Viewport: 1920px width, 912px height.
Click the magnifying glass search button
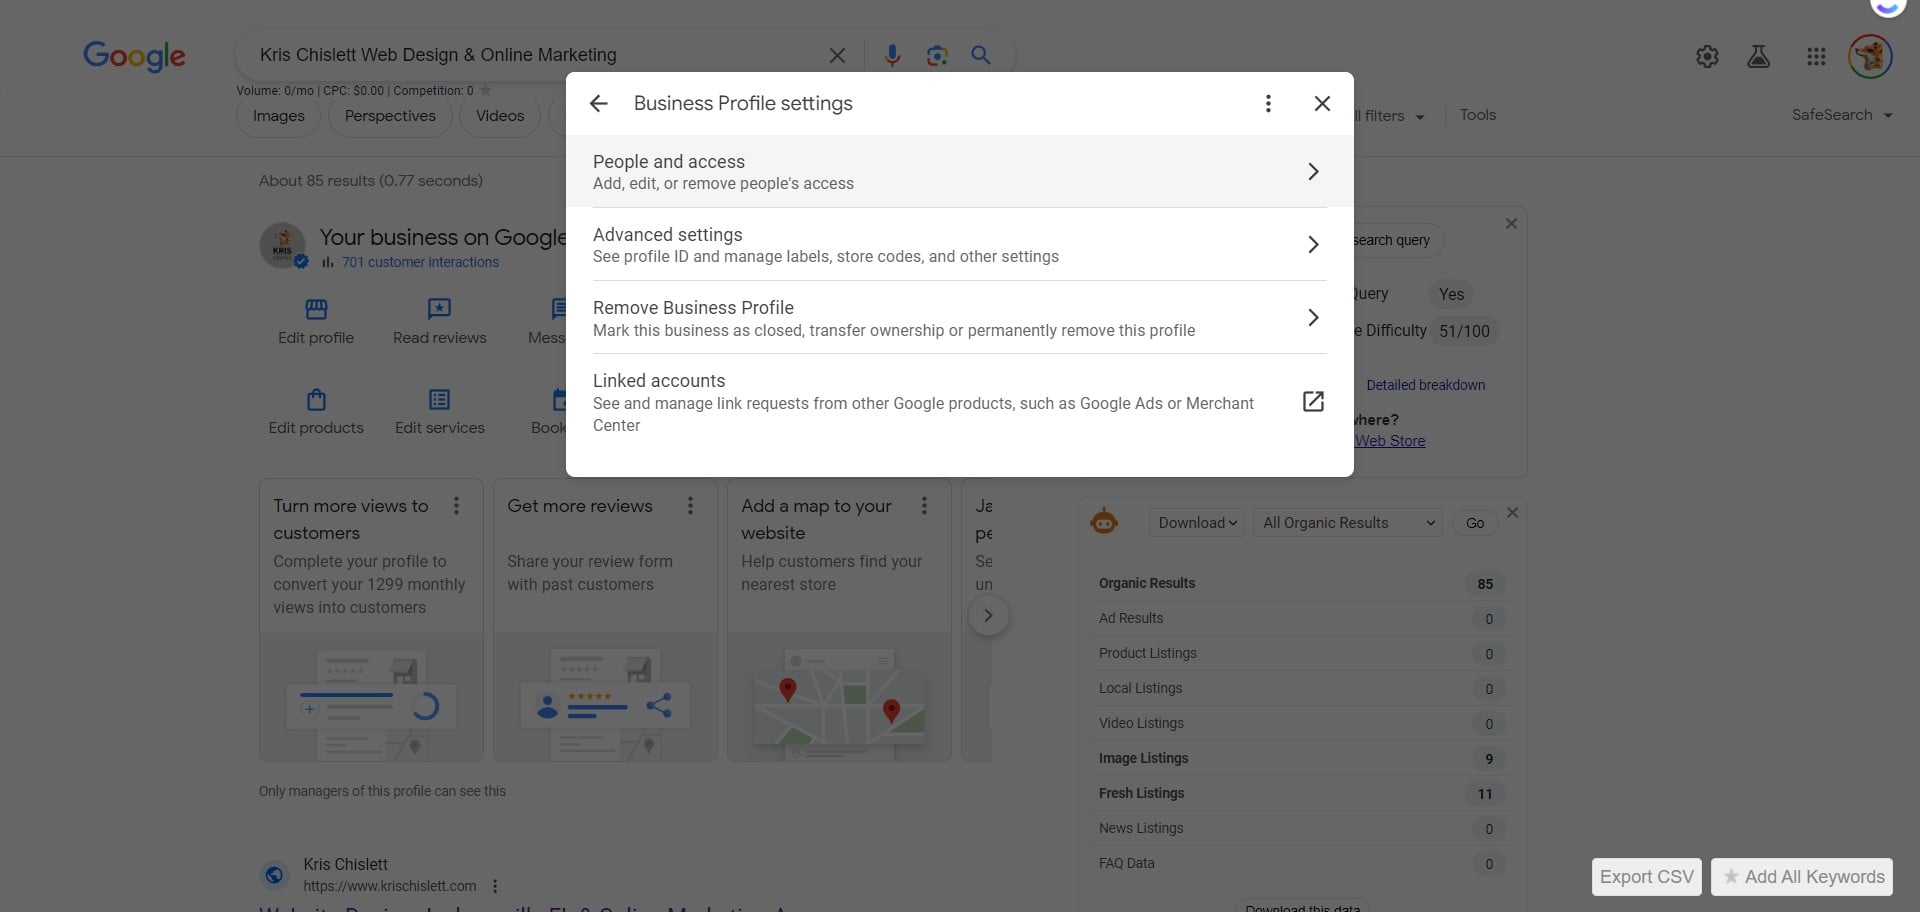tap(981, 56)
